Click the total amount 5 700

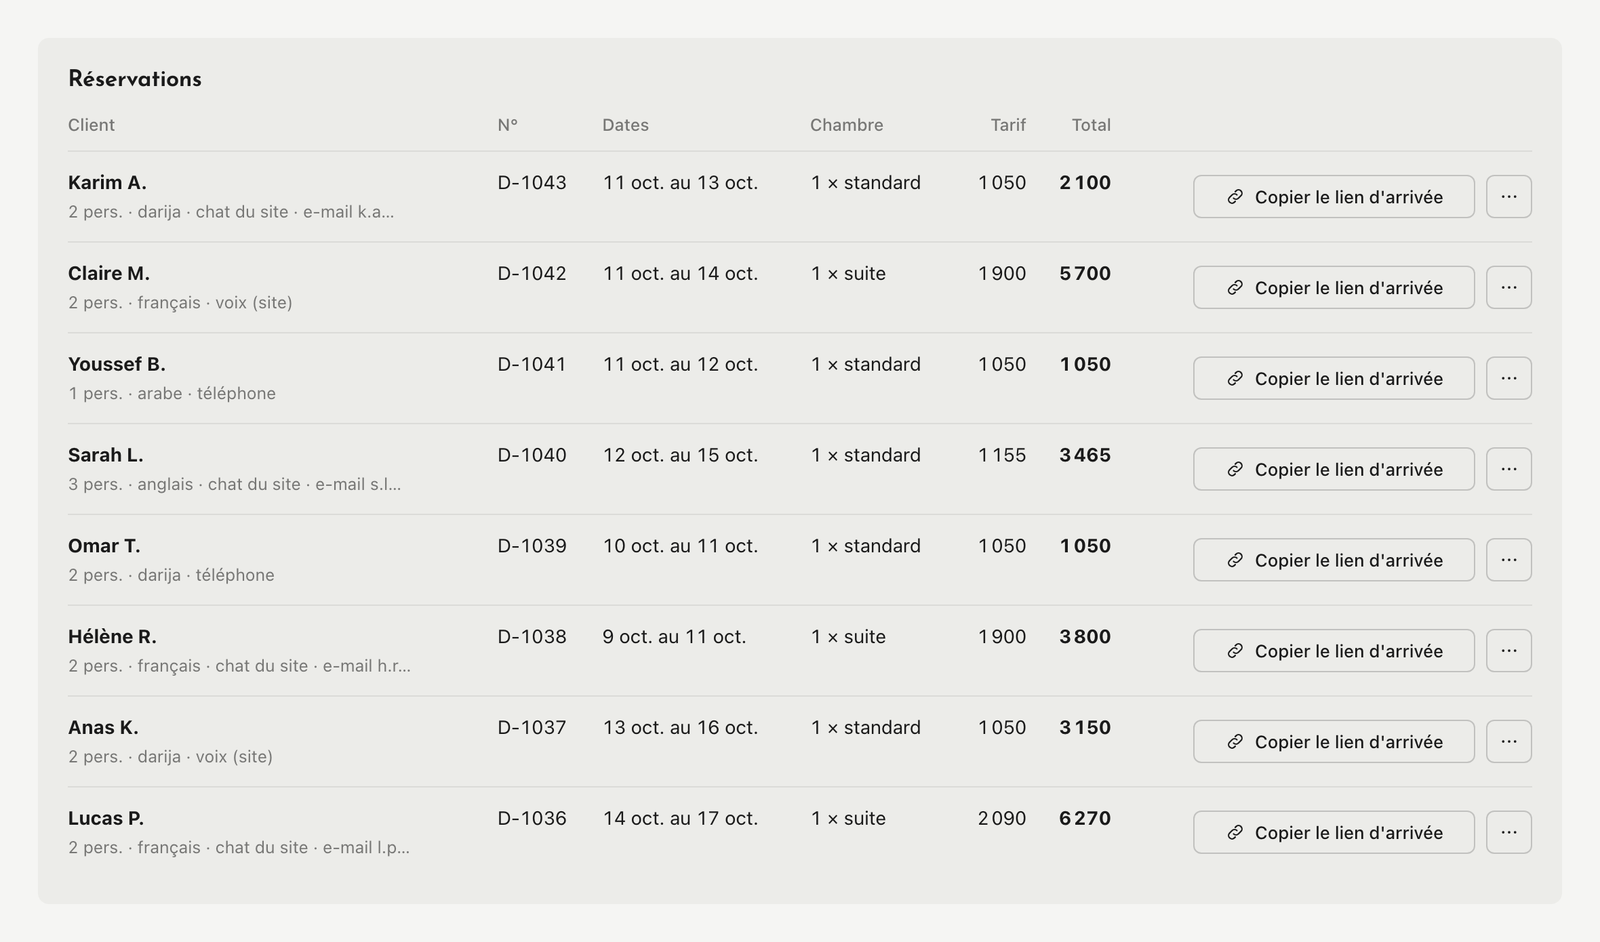[x=1085, y=274]
